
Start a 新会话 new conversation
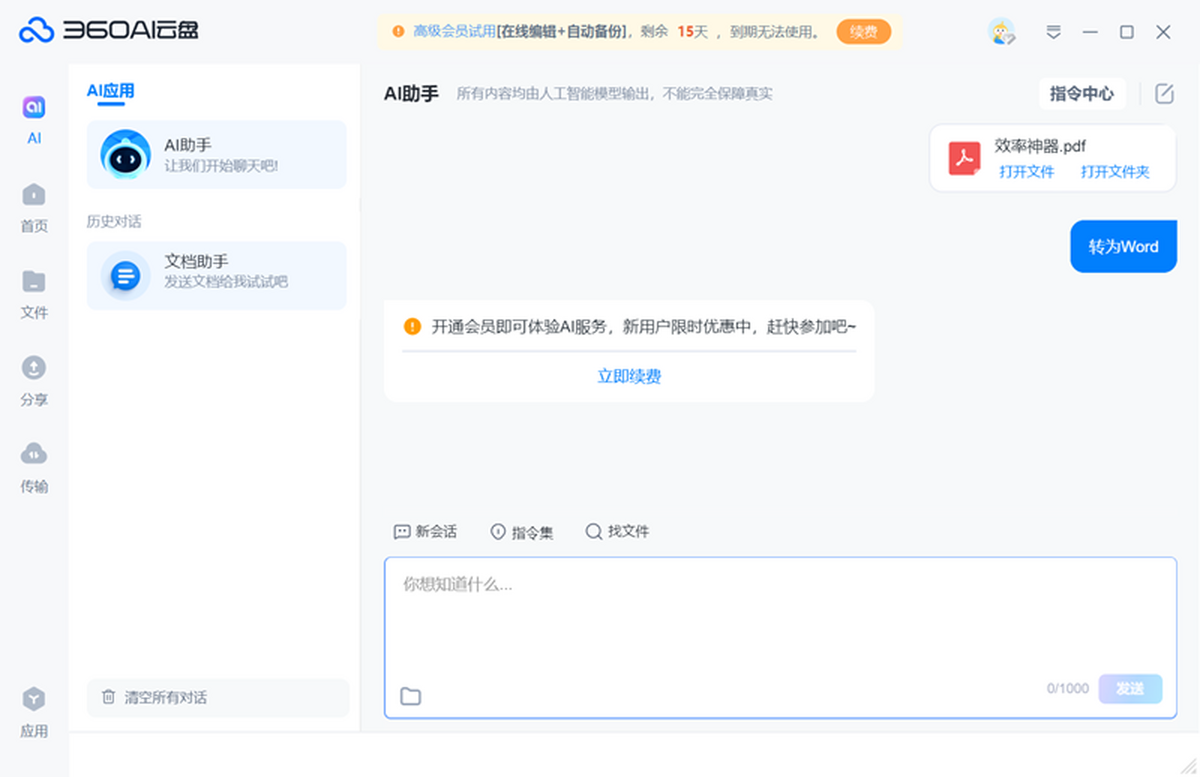click(x=426, y=532)
